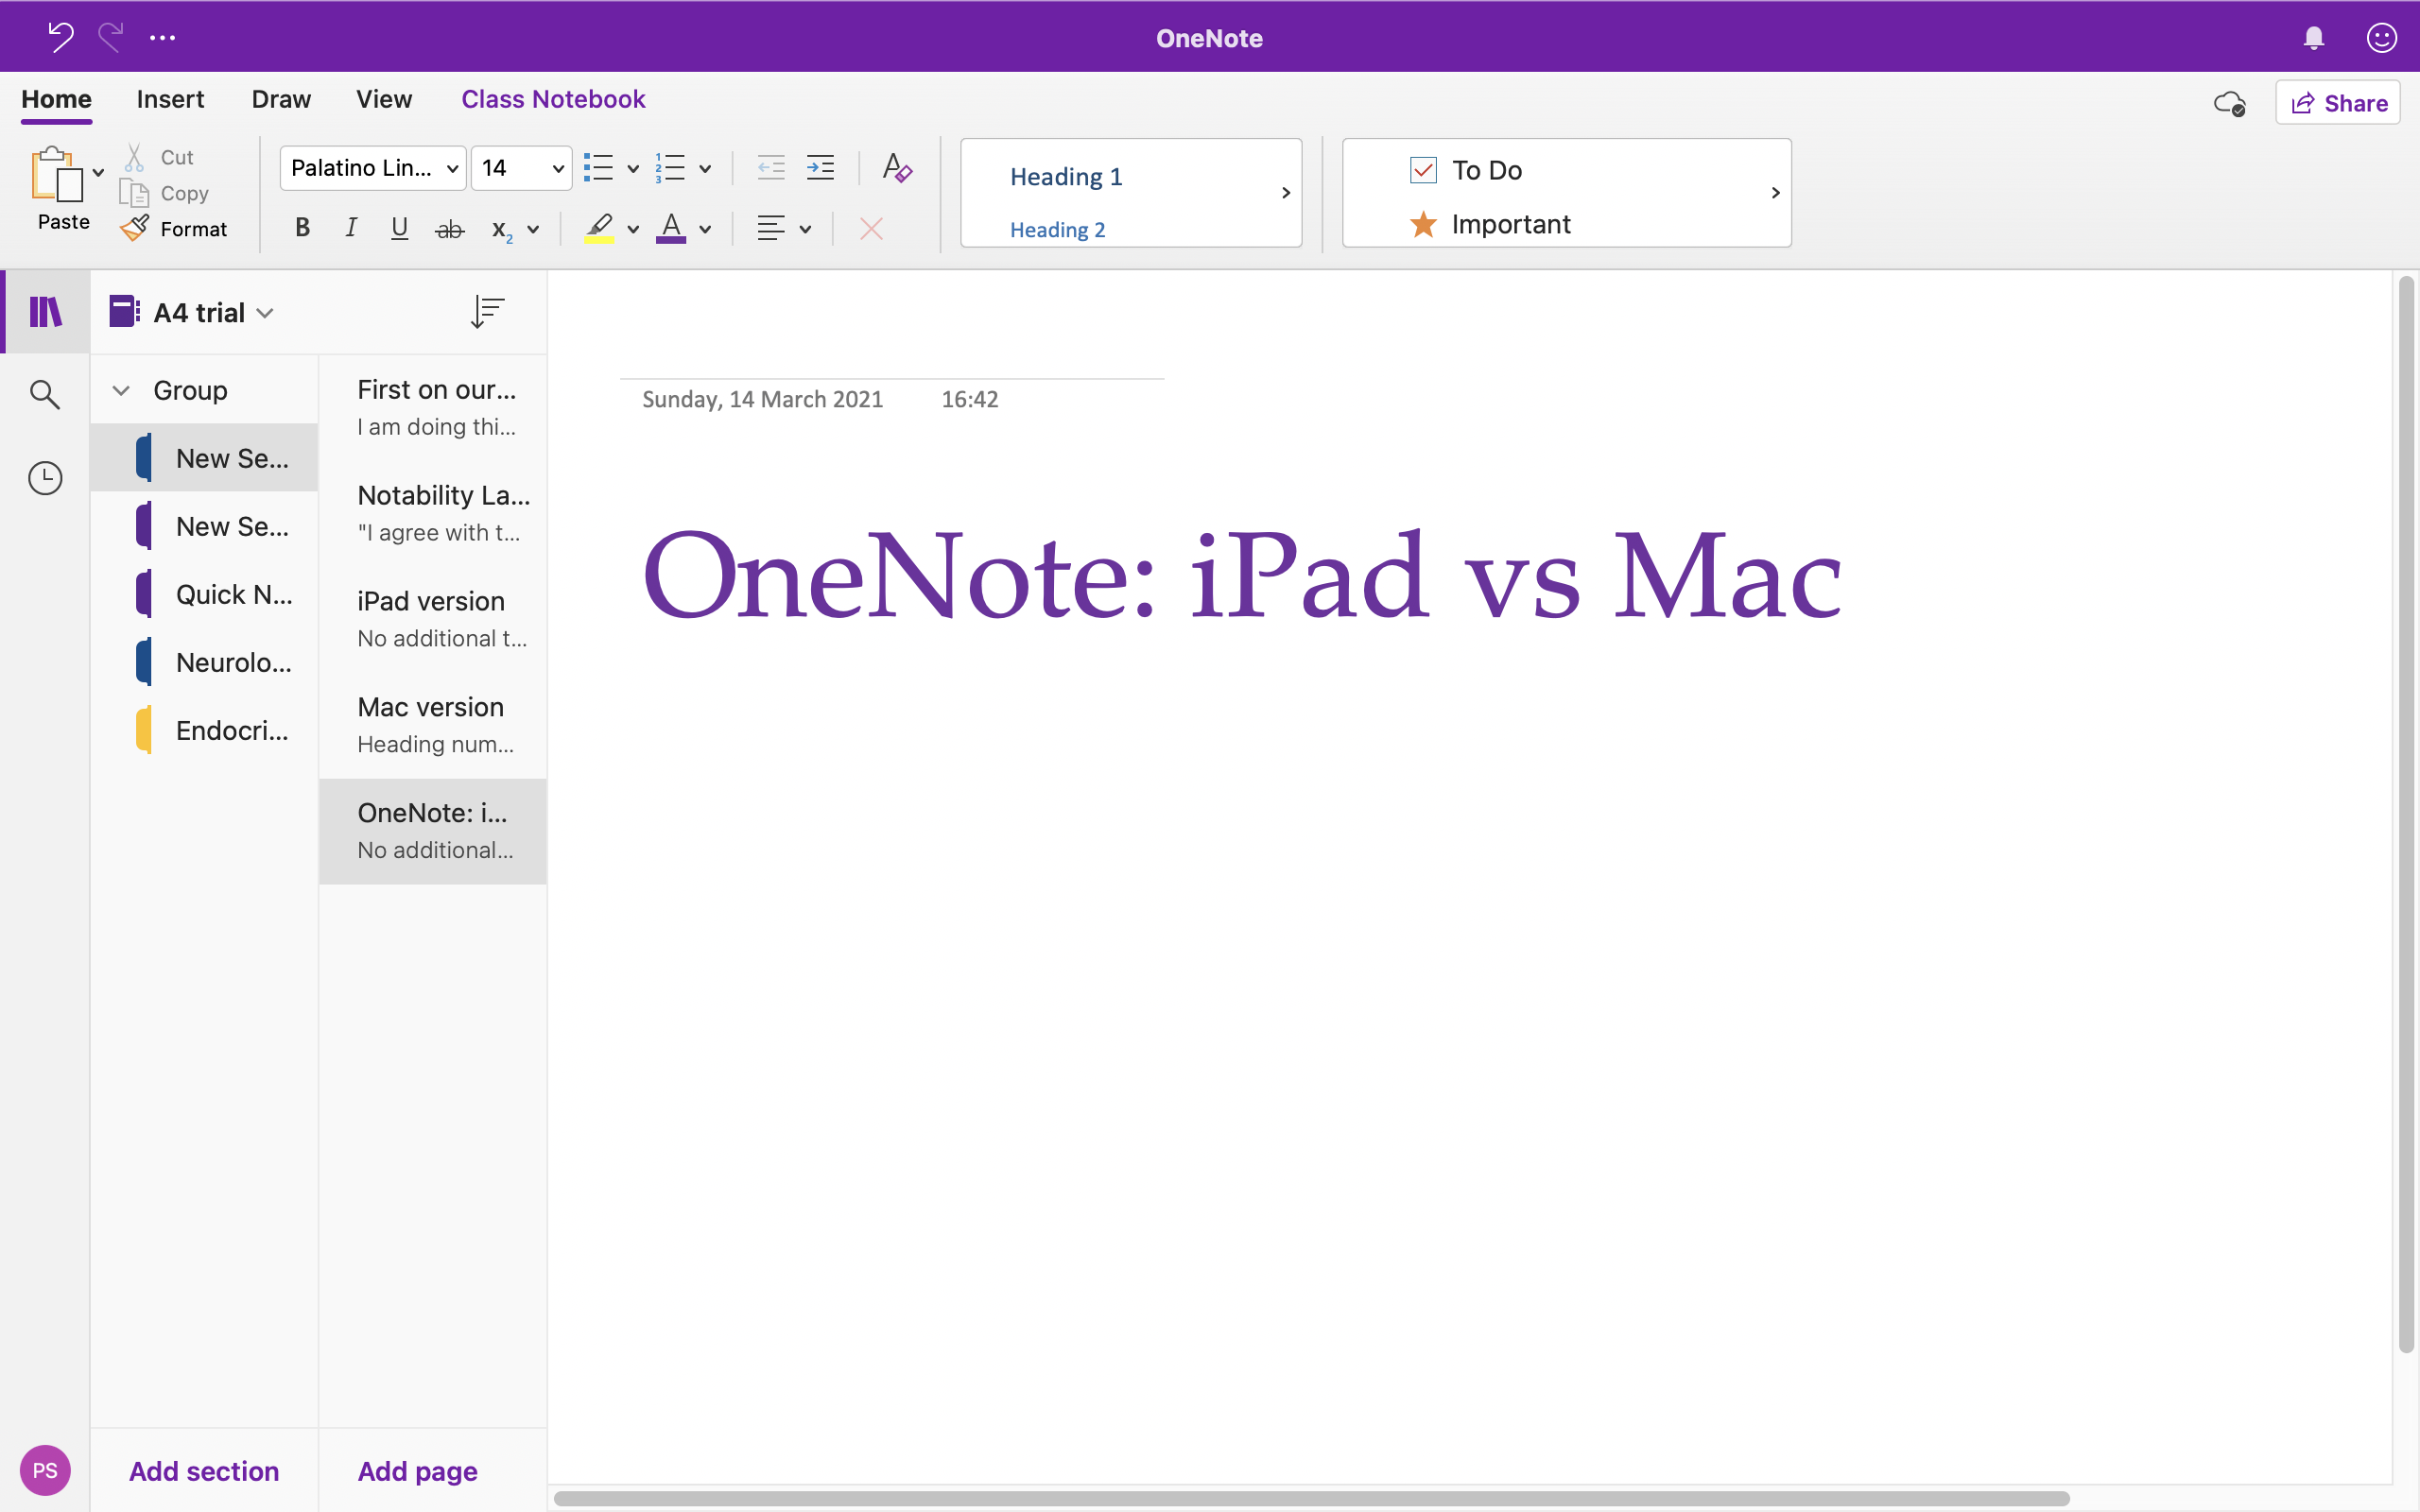Insert a numbered list

670,168
